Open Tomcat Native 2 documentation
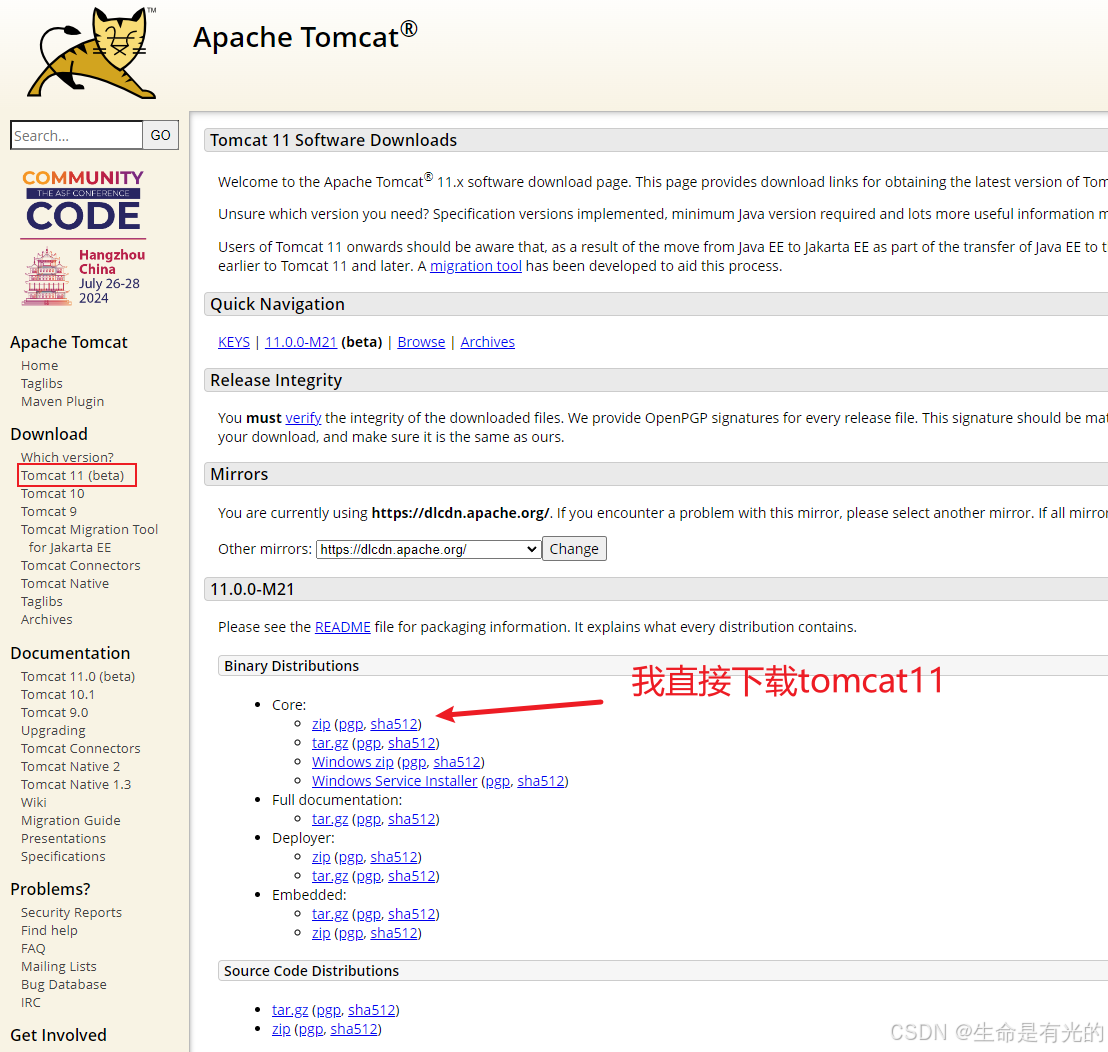This screenshot has width=1108, height=1052. click(x=71, y=767)
